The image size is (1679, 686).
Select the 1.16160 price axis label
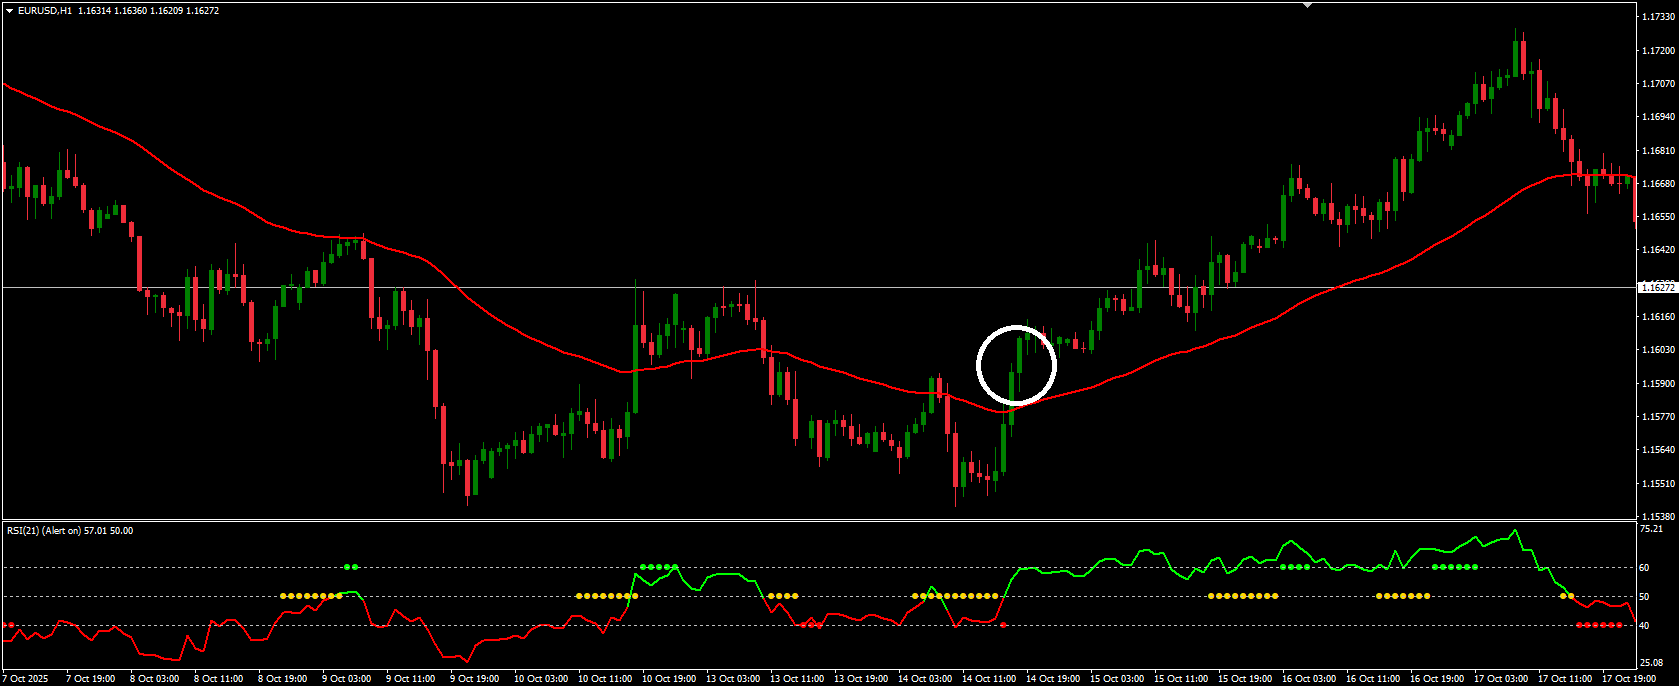click(1658, 317)
